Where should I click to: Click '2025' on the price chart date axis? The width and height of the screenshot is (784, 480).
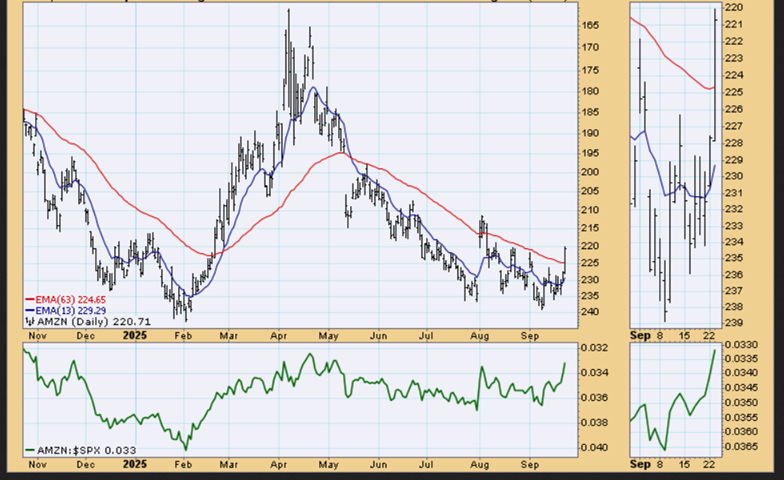click(134, 336)
